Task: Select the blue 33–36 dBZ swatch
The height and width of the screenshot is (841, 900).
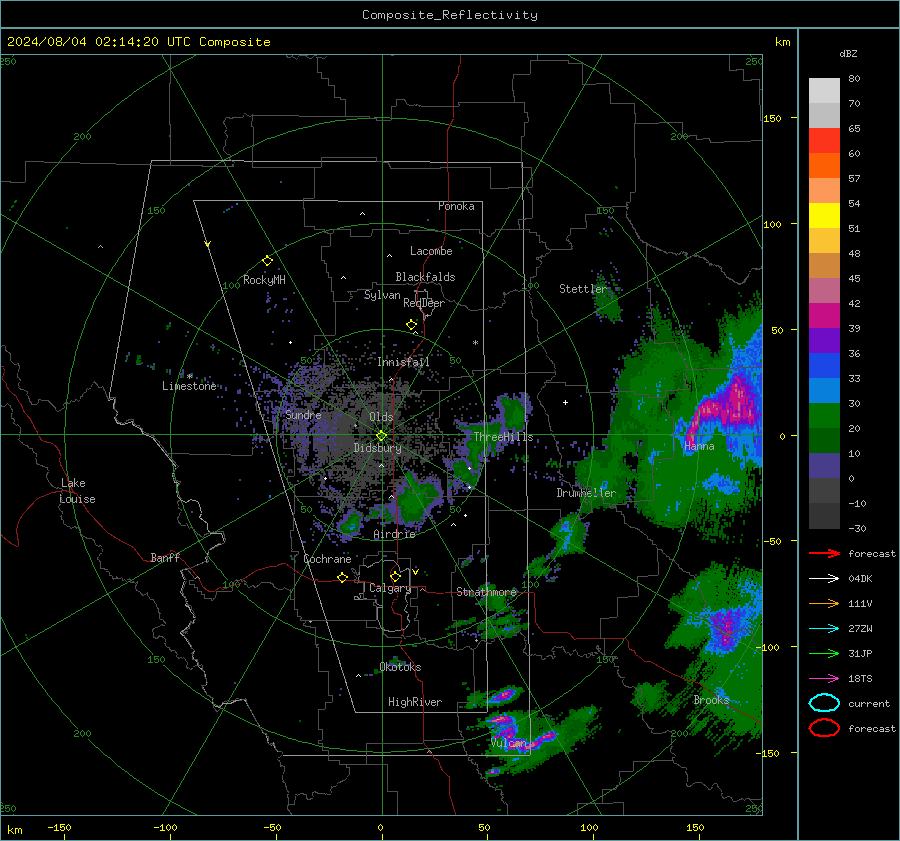Action: tap(824, 366)
